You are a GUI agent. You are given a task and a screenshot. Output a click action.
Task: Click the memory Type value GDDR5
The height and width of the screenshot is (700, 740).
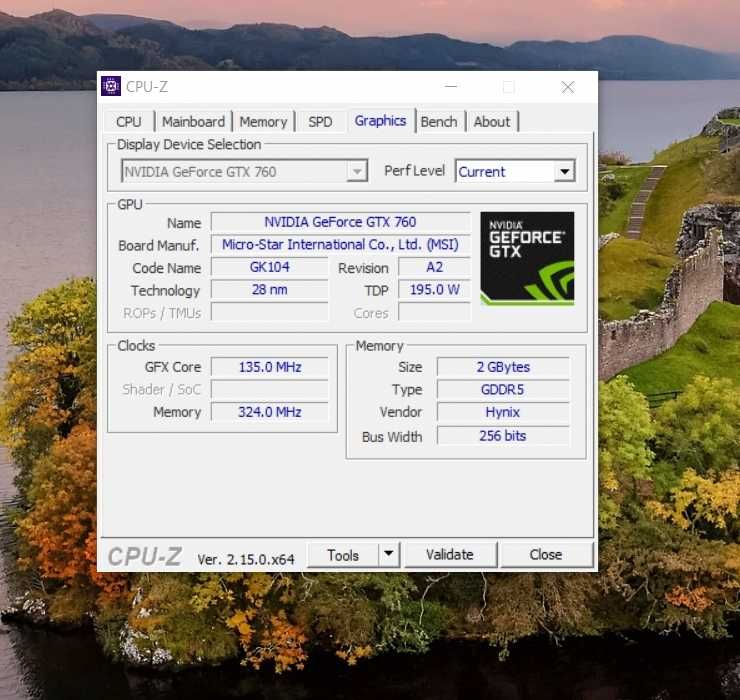tap(503, 389)
